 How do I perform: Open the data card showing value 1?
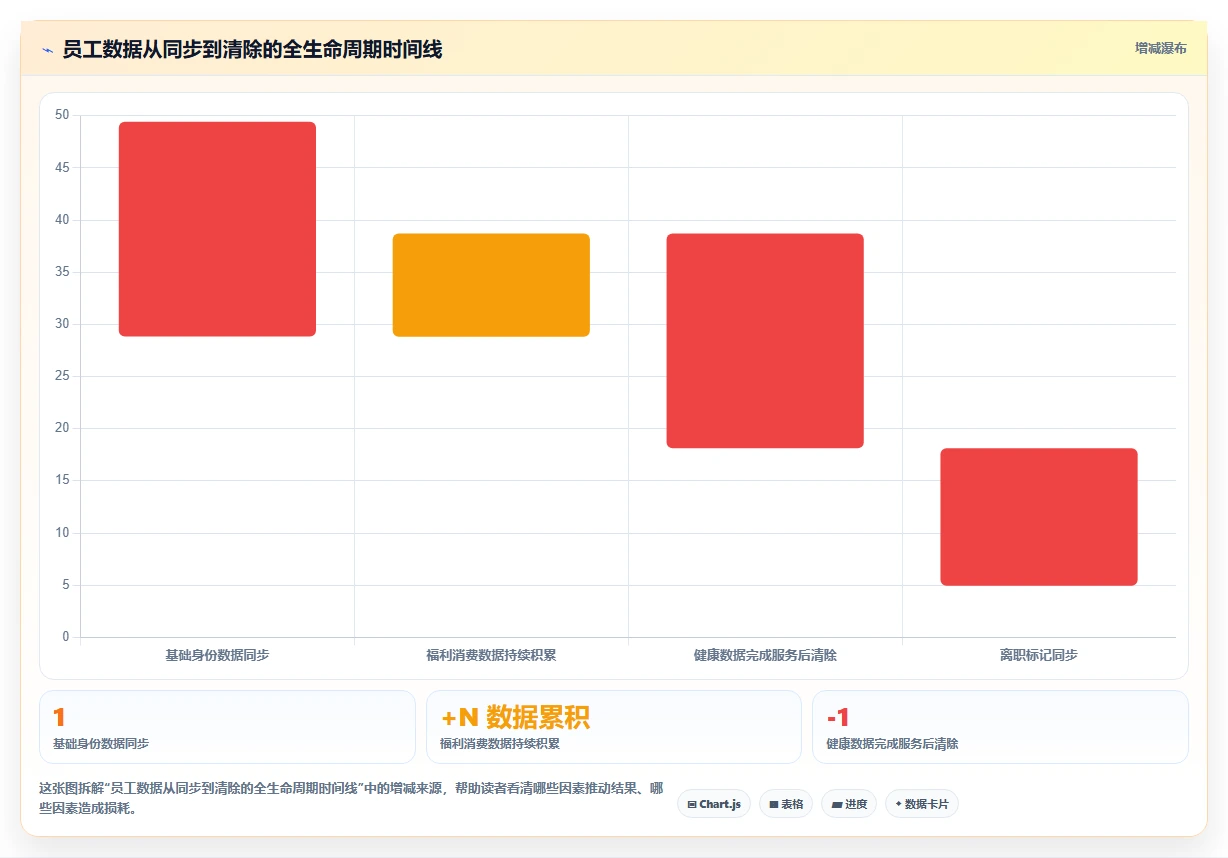point(227,727)
